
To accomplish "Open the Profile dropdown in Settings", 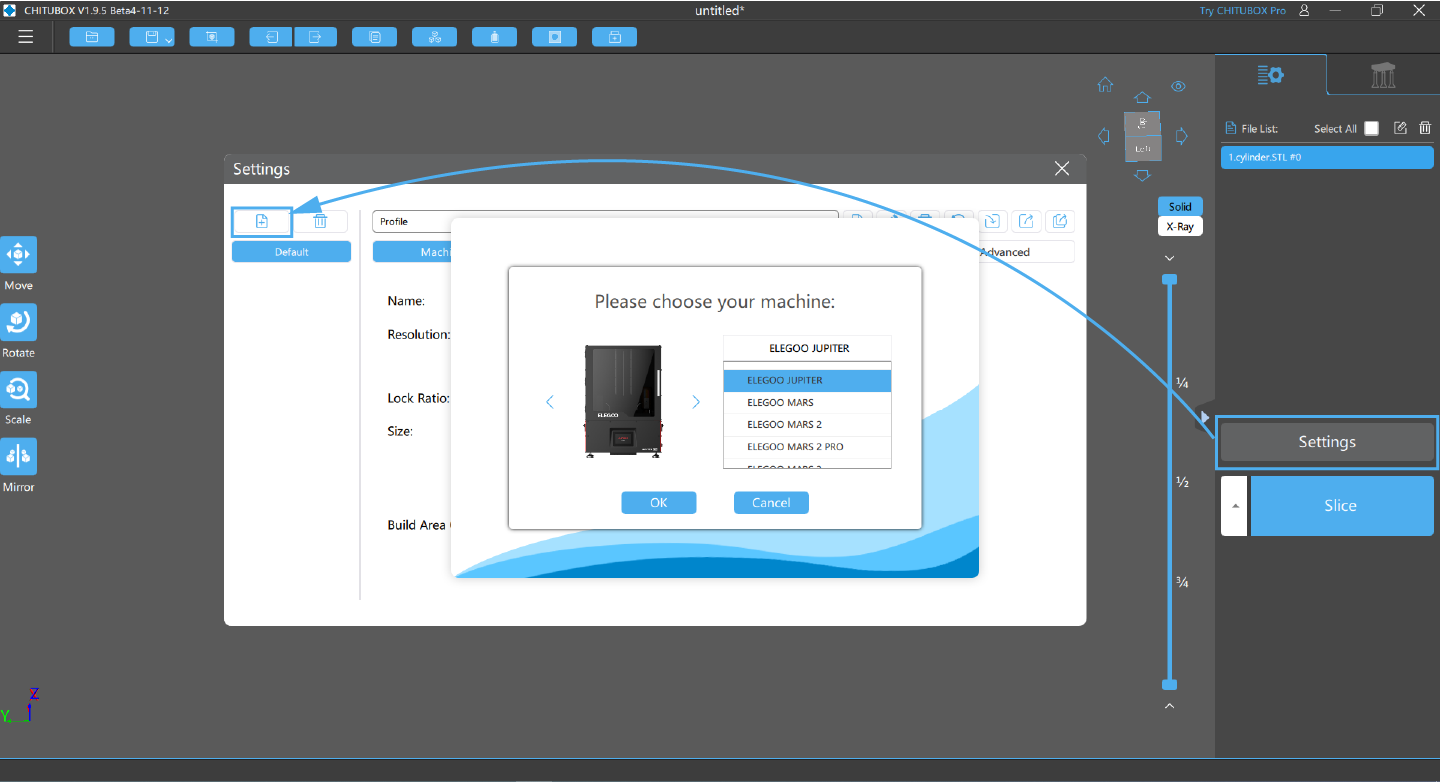I will [605, 221].
